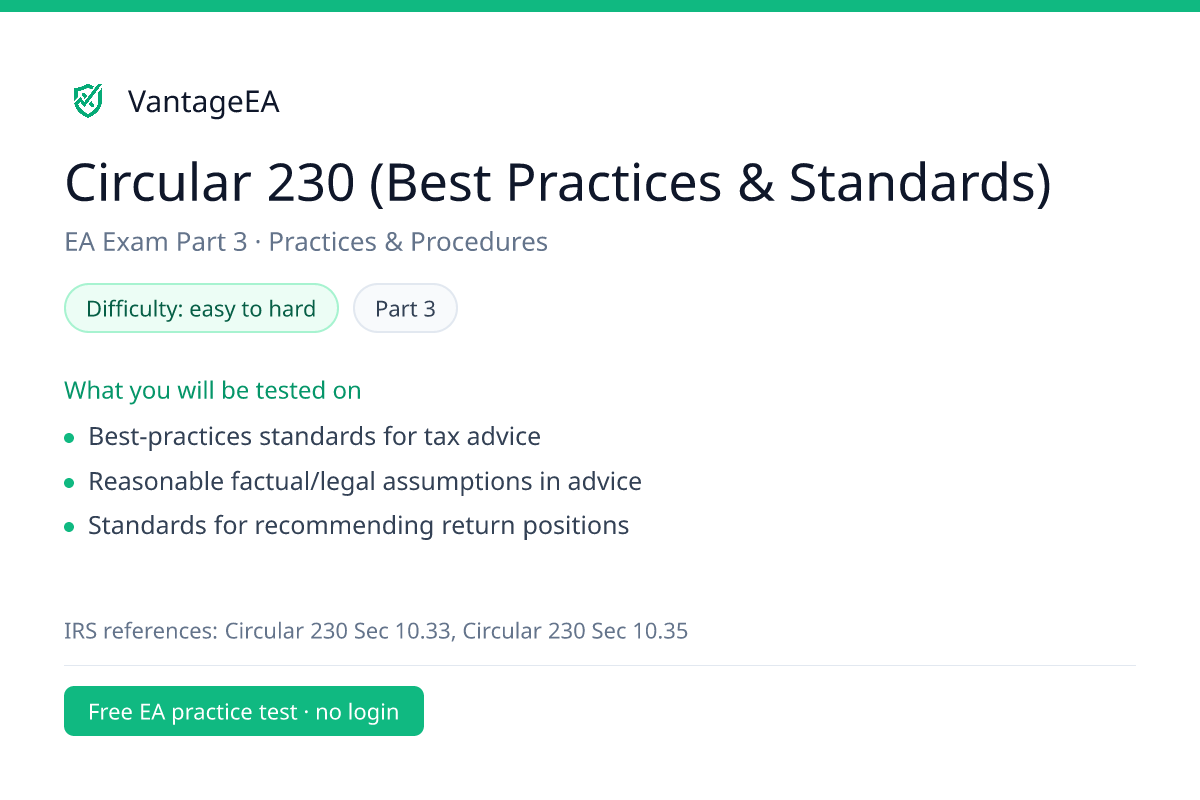Start the Free EA practice test button

pyautogui.click(x=244, y=711)
